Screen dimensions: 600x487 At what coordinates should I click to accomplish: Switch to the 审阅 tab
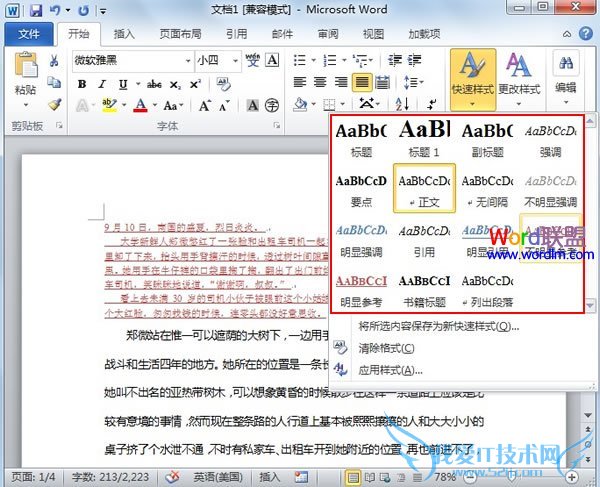[x=328, y=34]
